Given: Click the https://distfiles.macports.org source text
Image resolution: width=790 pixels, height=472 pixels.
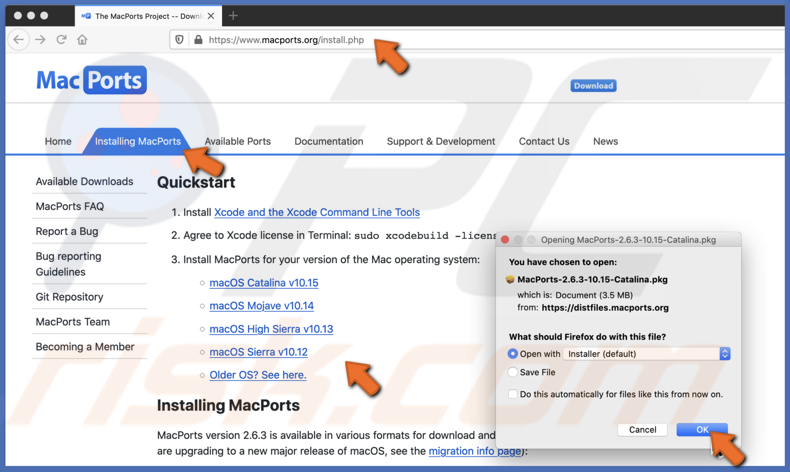Looking at the screenshot, I should tap(605, 308).
